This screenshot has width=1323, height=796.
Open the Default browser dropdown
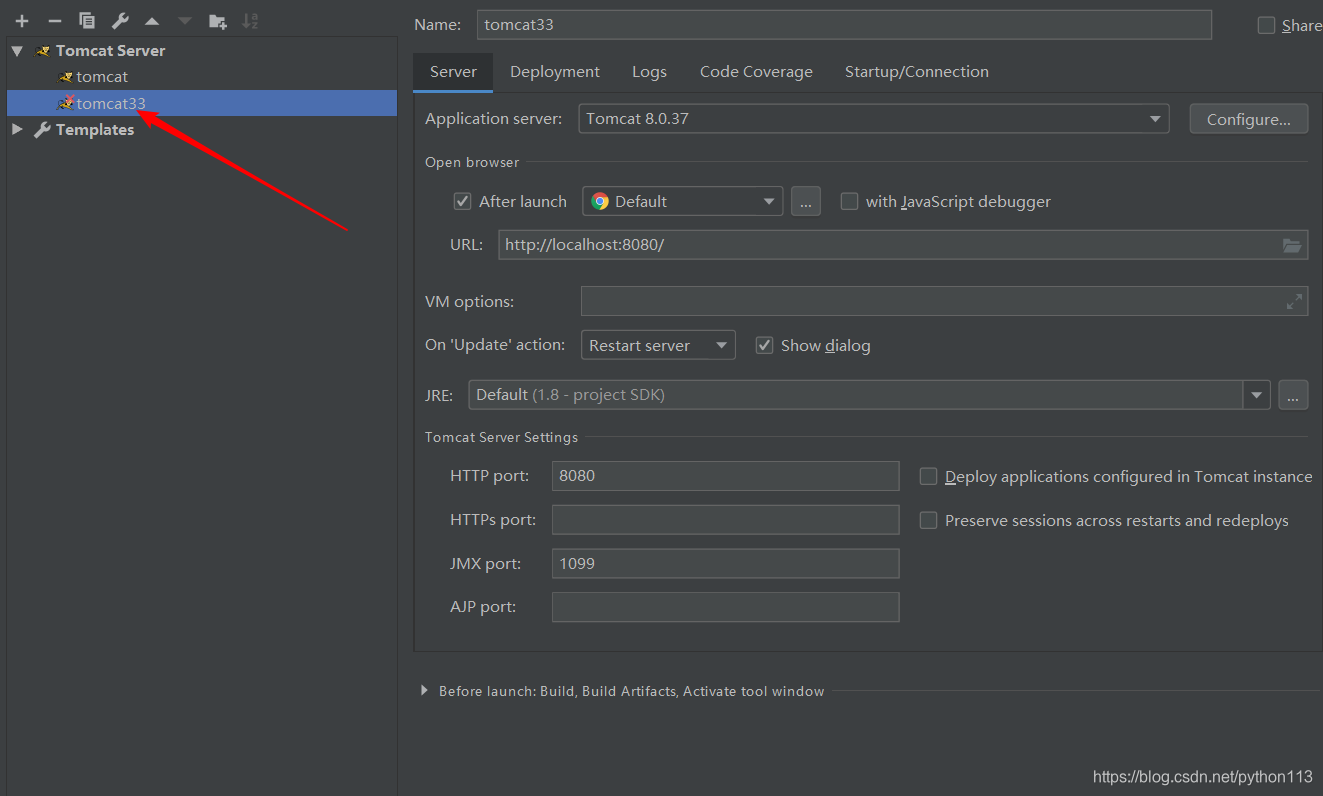tap(683, 201)
